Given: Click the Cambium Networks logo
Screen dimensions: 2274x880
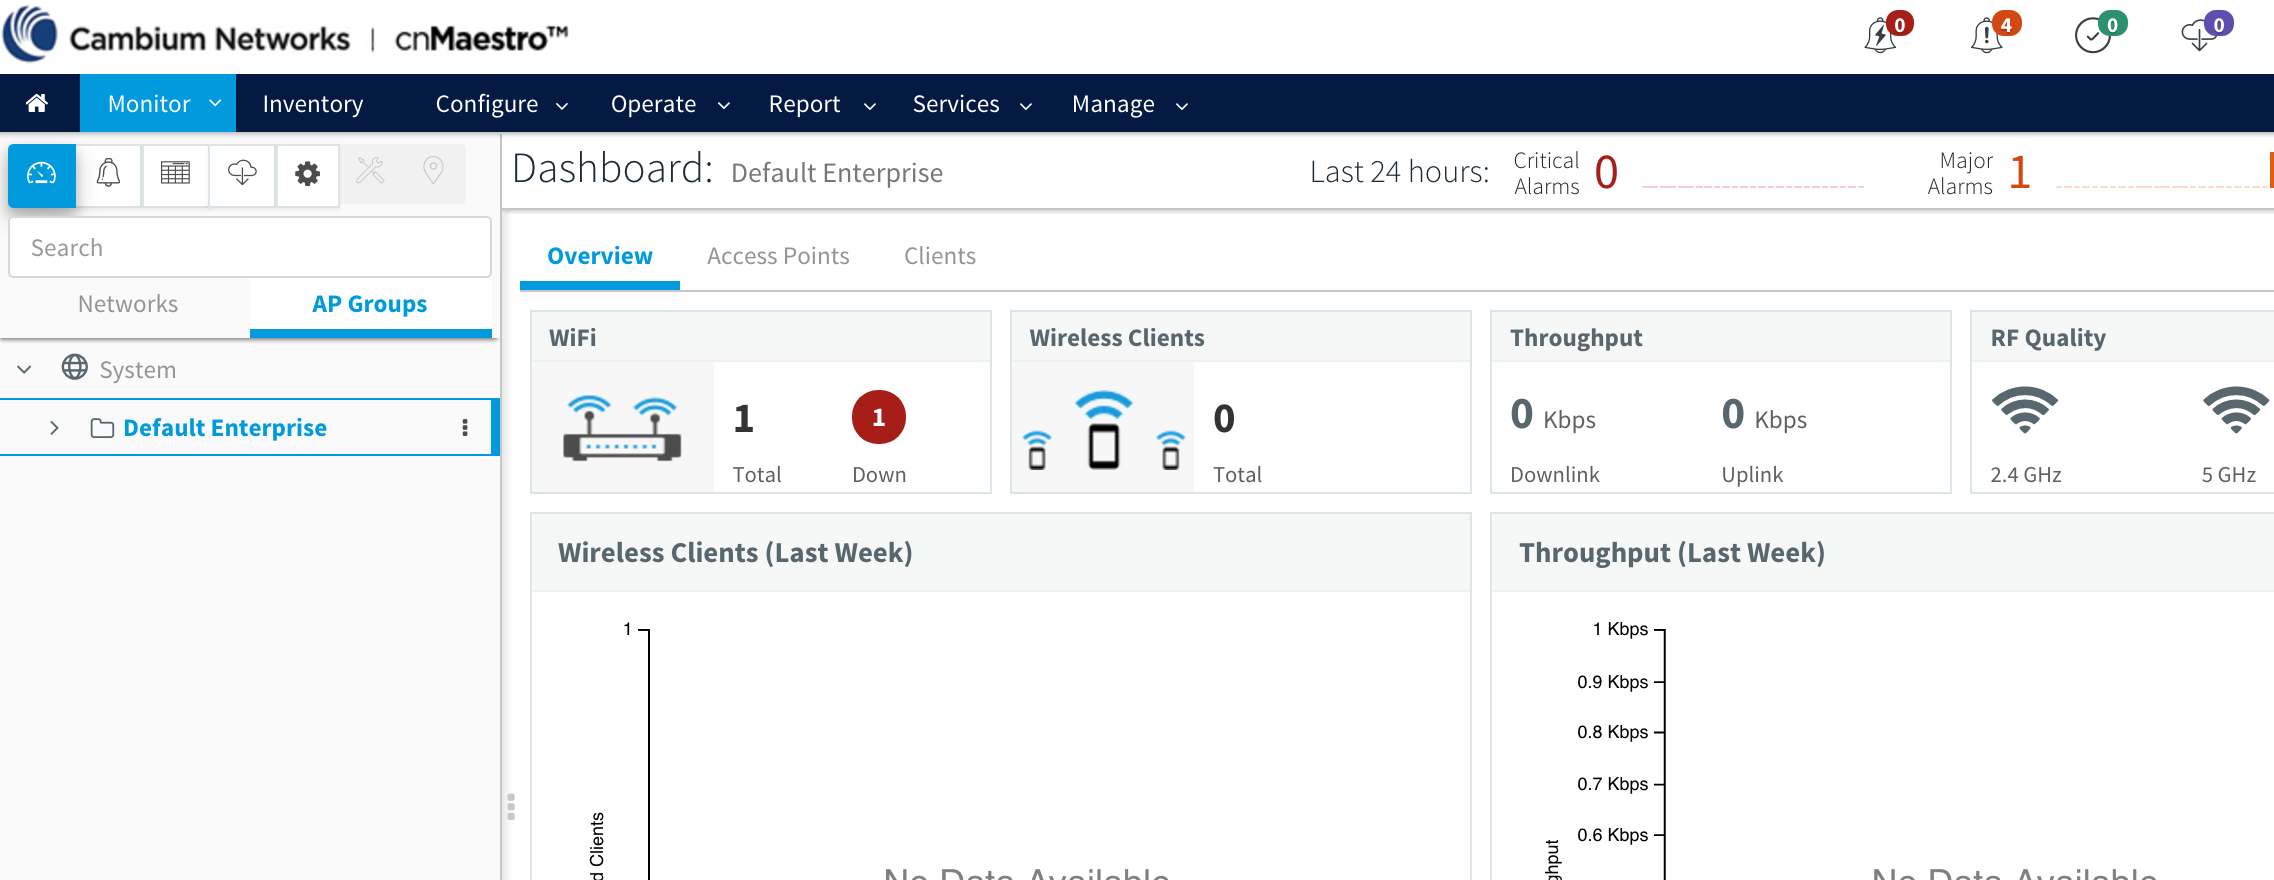Looking at the screenshot, I should (176, 36).
